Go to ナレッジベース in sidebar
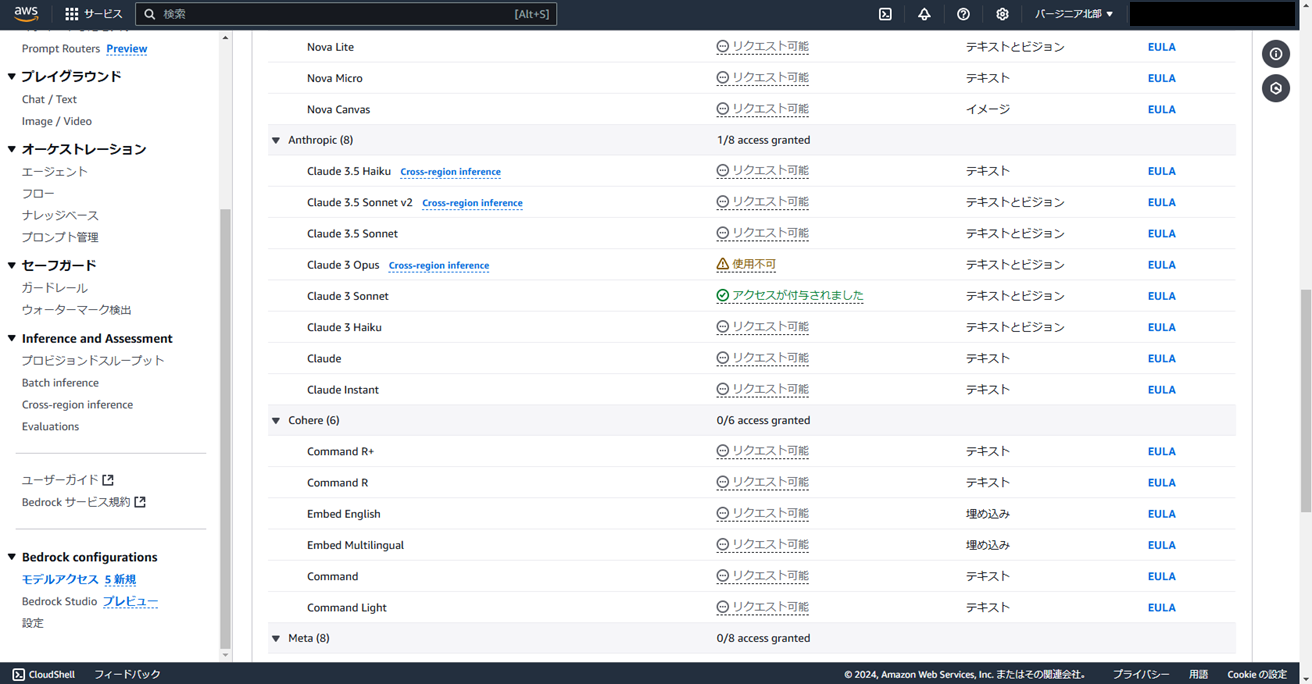 pos(60,215)
